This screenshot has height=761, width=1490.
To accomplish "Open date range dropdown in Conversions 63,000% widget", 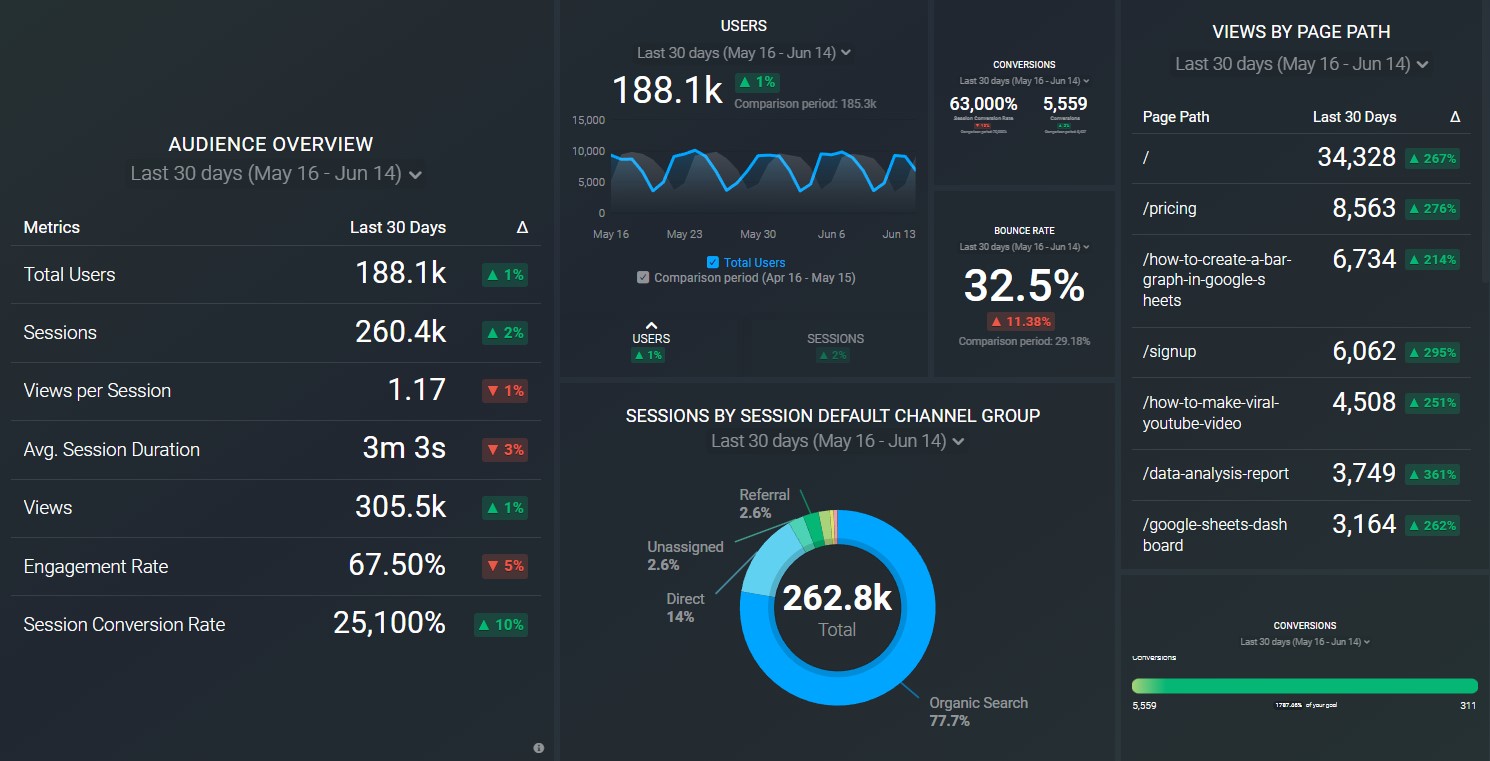I will click(x=1024, y=81).
